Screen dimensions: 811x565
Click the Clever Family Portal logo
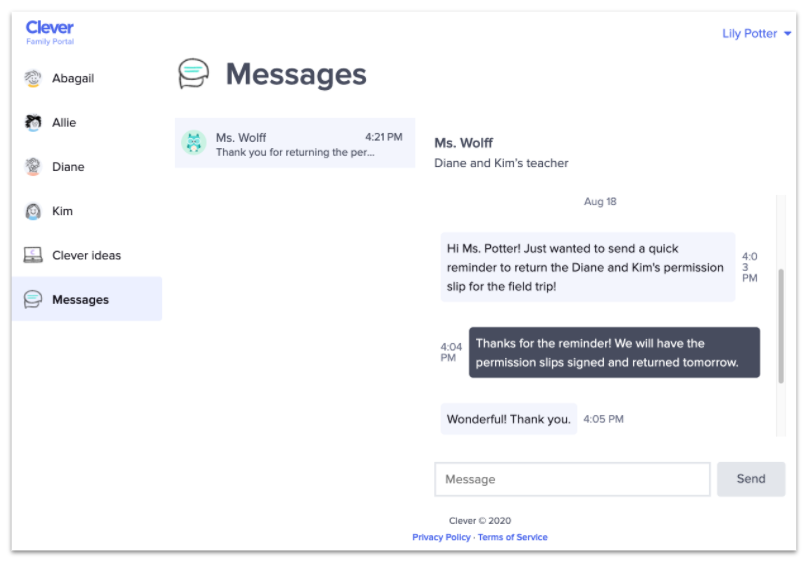click(50, 32)
